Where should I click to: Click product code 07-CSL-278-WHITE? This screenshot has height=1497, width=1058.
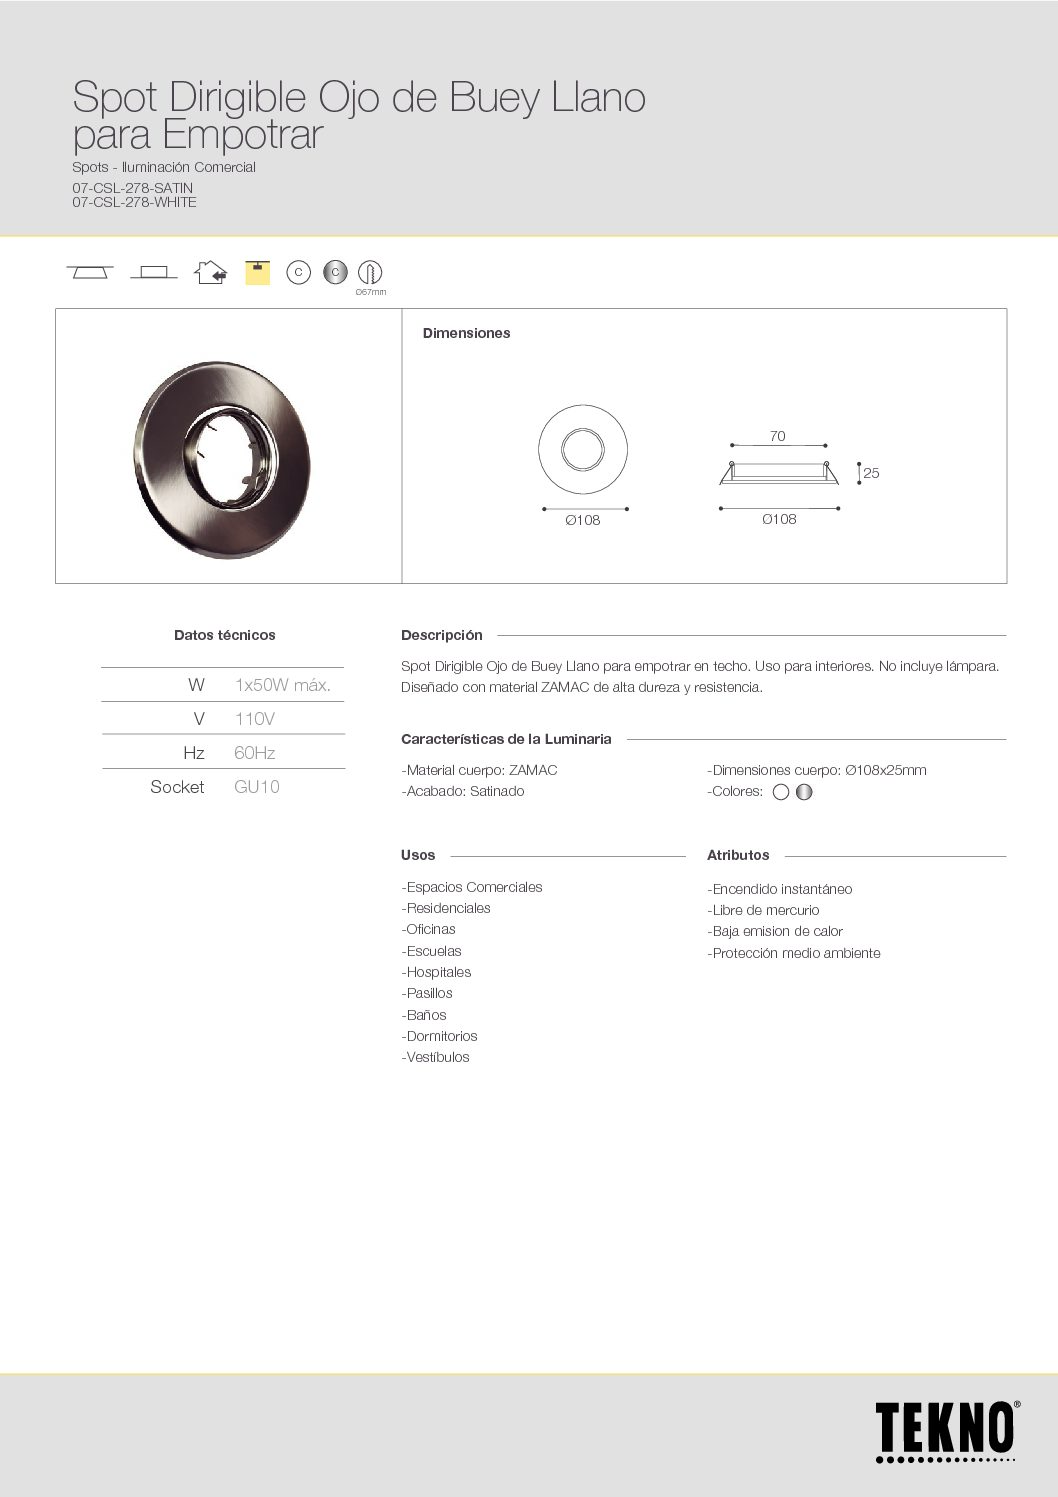tap(134, 202)
